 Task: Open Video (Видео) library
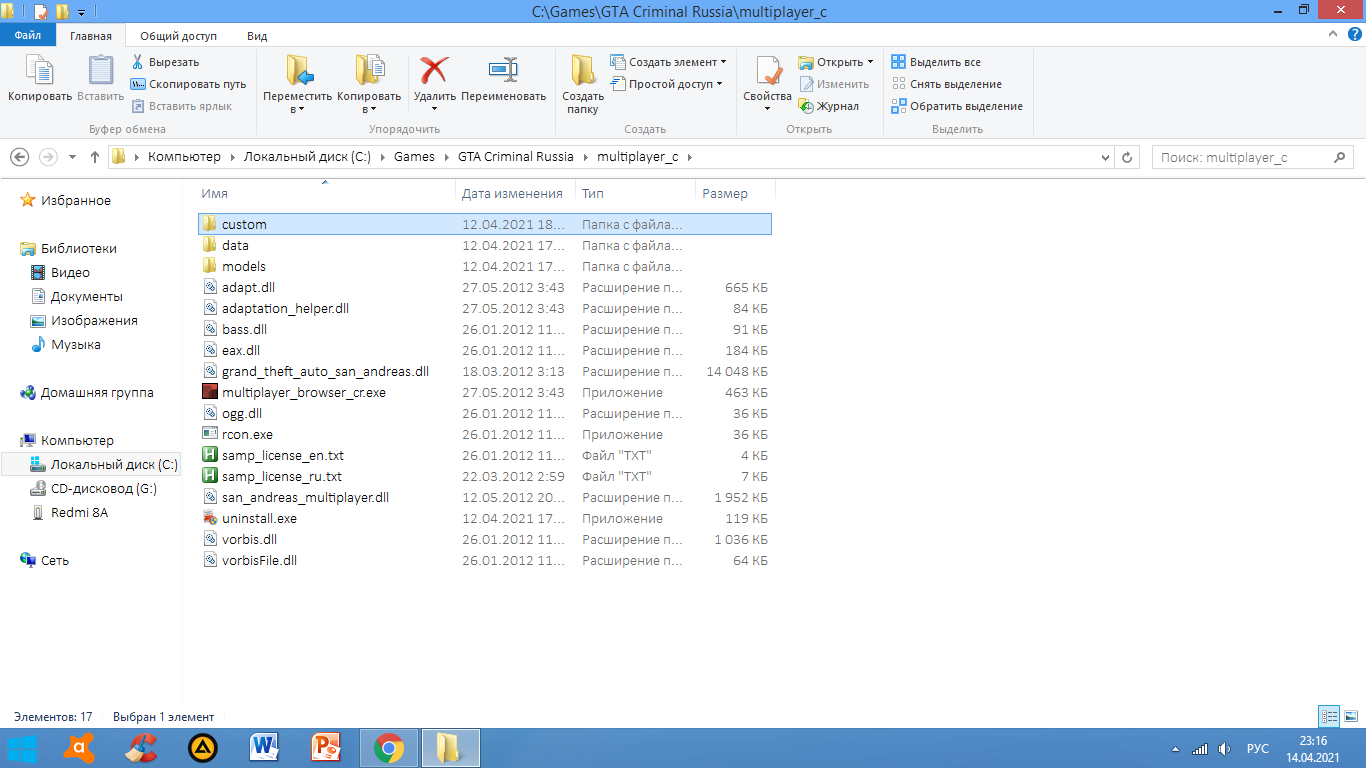[60, 272]
